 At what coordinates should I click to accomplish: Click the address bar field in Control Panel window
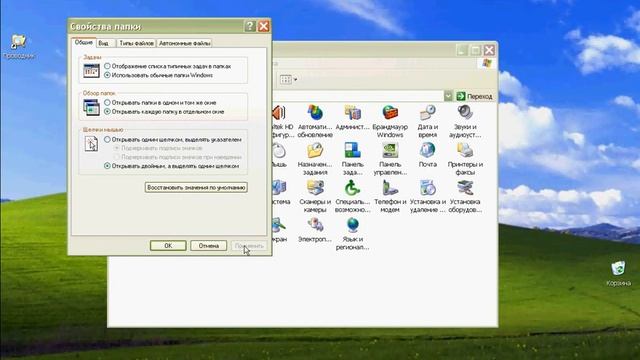click(x=358, y=96)
